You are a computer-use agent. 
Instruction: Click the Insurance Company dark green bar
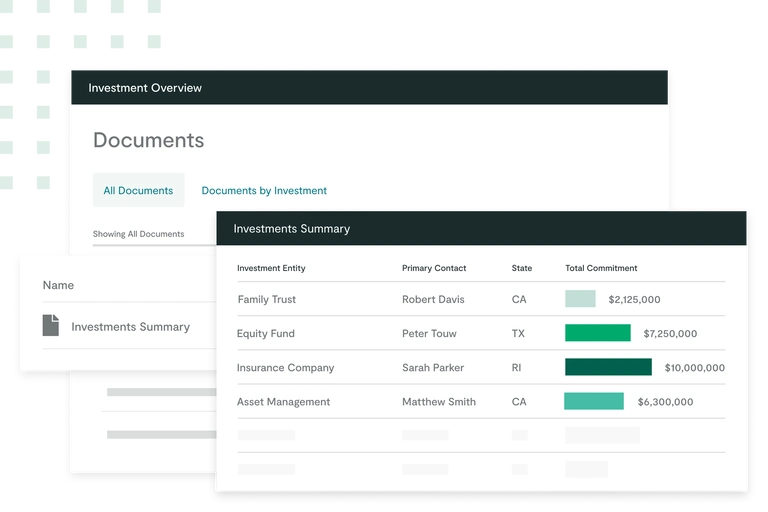pos(608,367)
